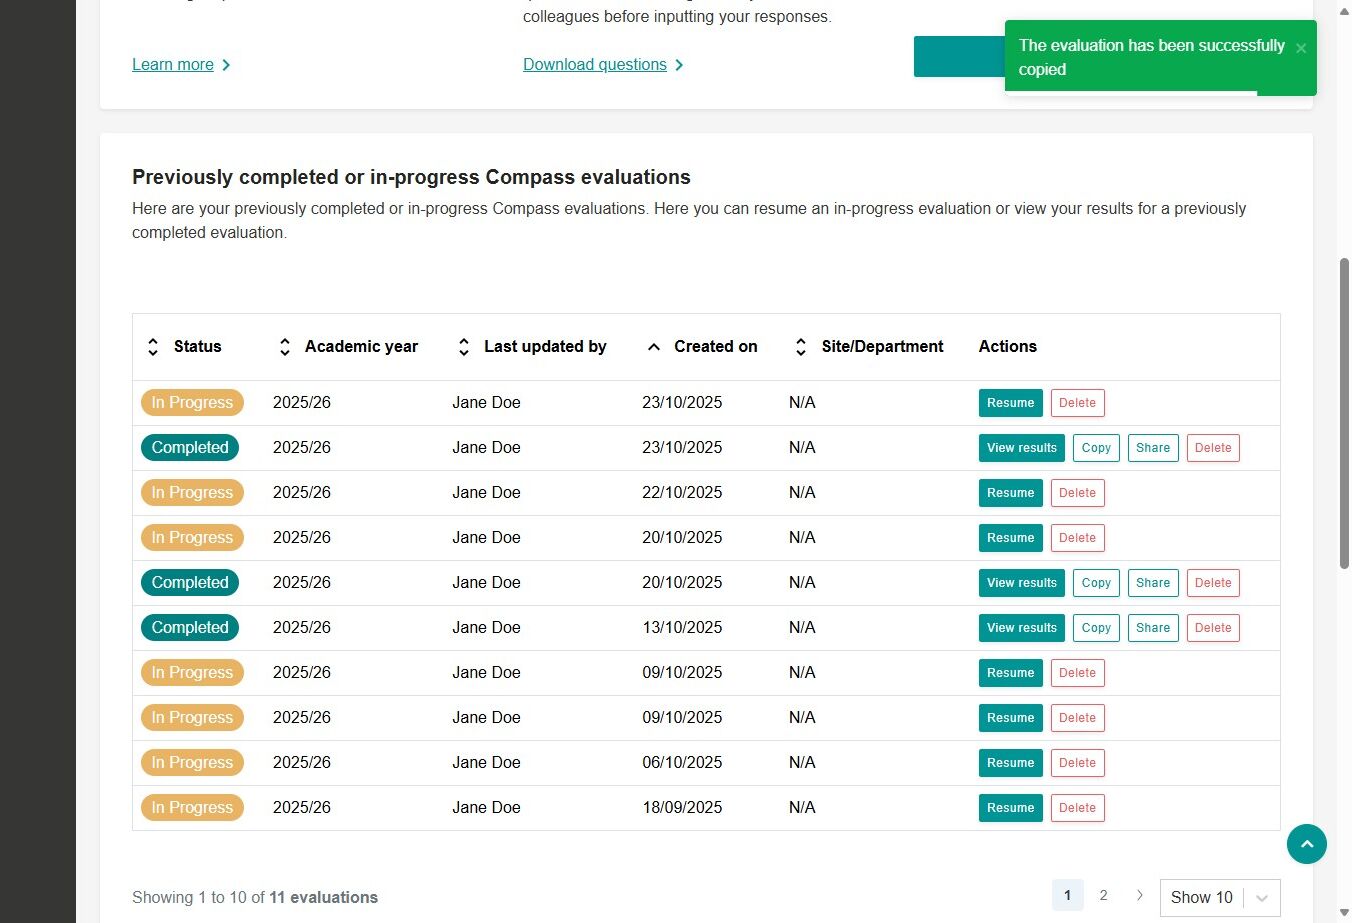1352x923 pixels.
Task: Share the evaluation created on 13/10/2025
Action: [1153, 628]
